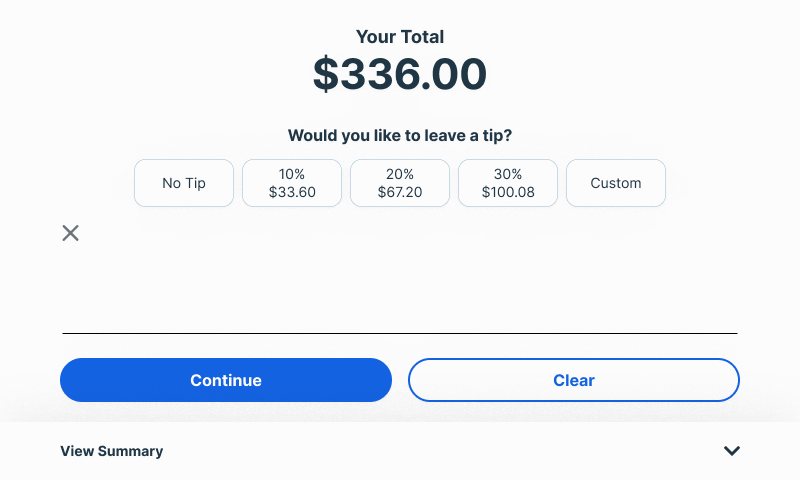Expand the View Summary section label
Screen dimensions: 800x480
[x=112, y=451]
